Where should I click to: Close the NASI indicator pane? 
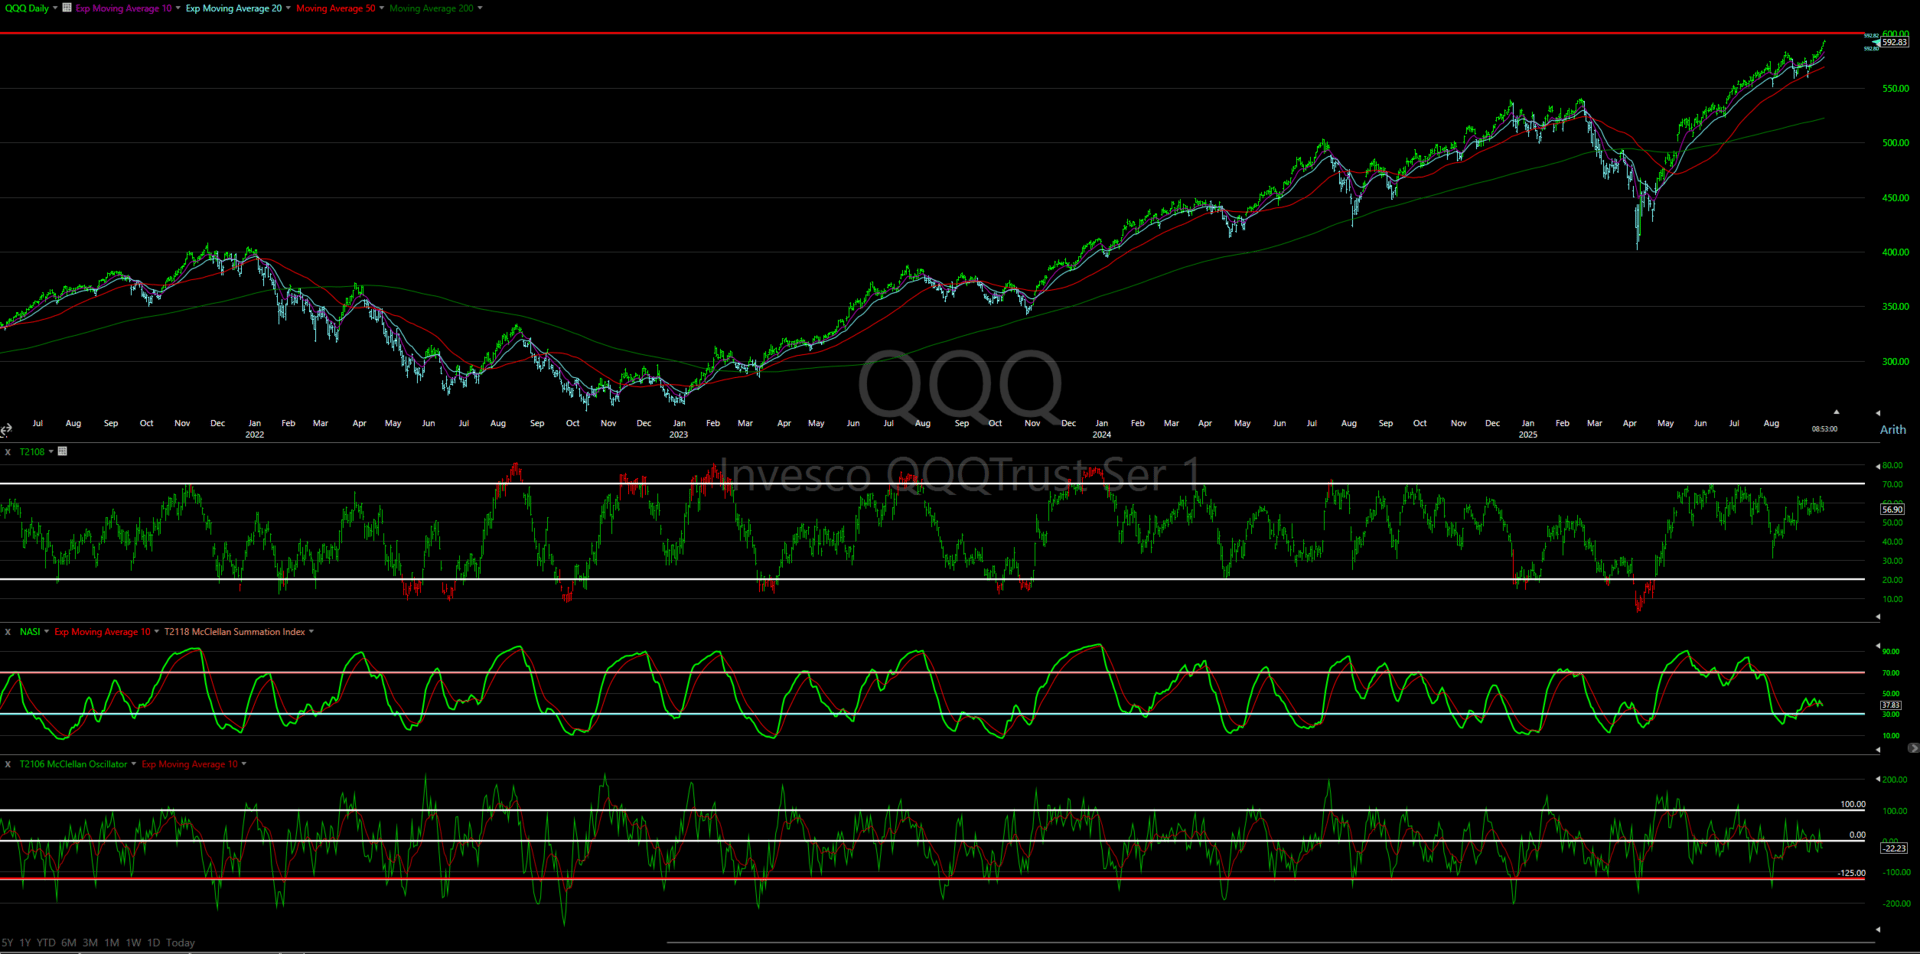click(8, 632)
